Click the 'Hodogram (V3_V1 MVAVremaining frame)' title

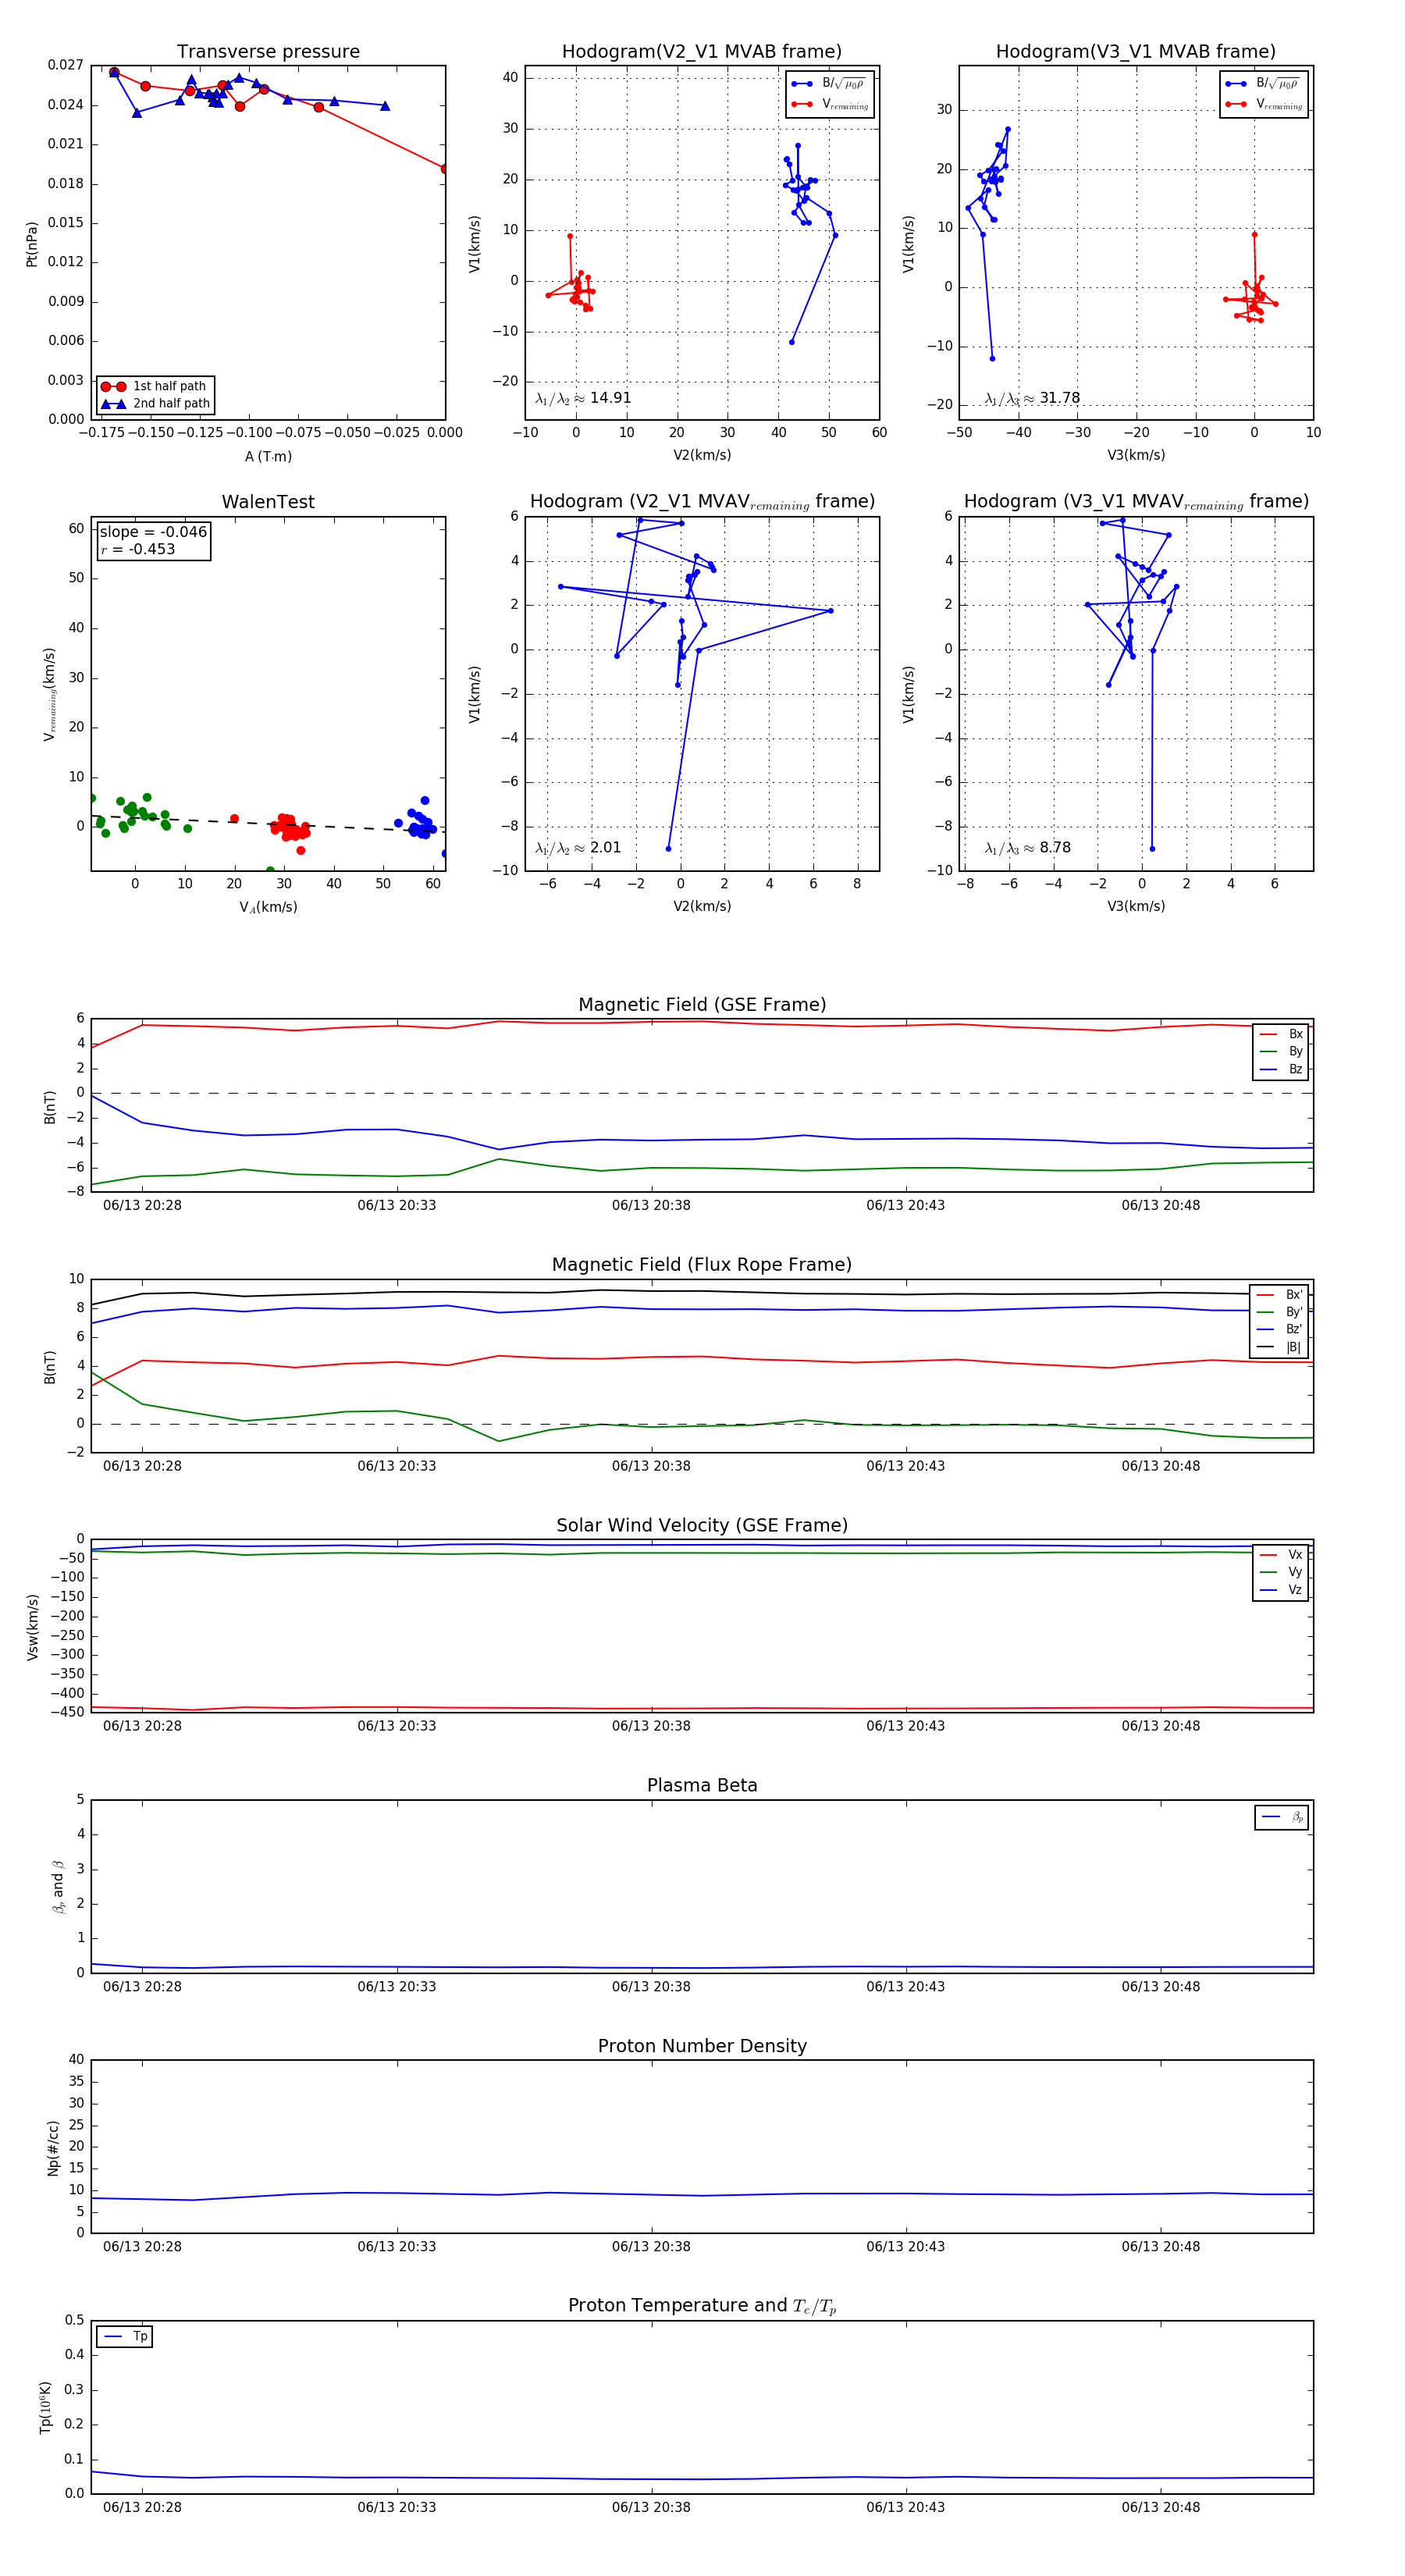tap(1136, 502)
